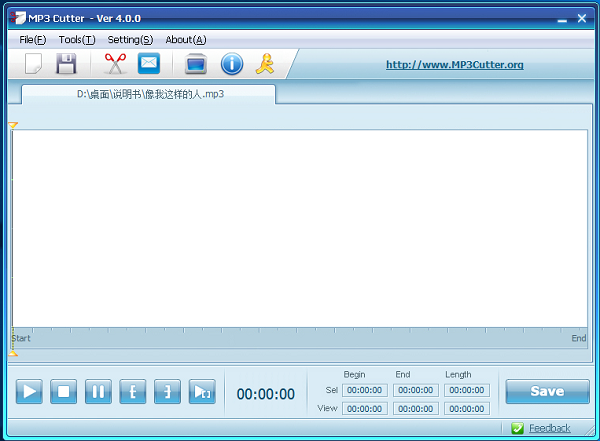The image size is (600, 441).
Task: Click the timeline ruler between Start and End
Action: pyautogui.click(x=300, y=338)
